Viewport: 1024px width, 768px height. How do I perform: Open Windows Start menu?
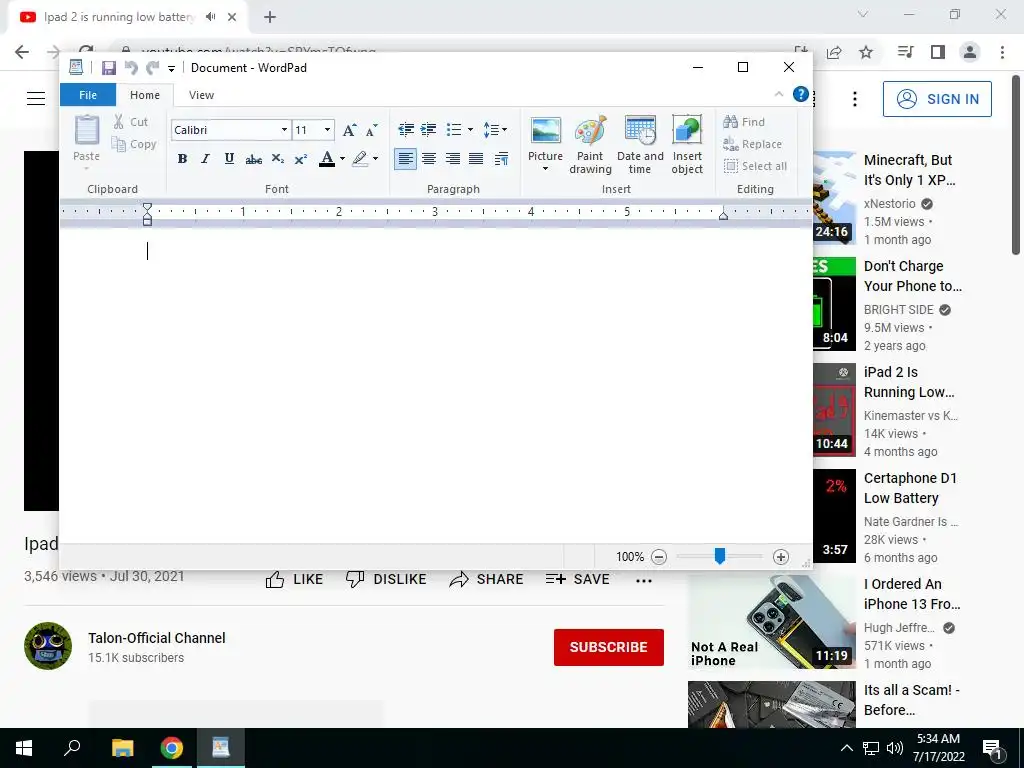[24, 748]
